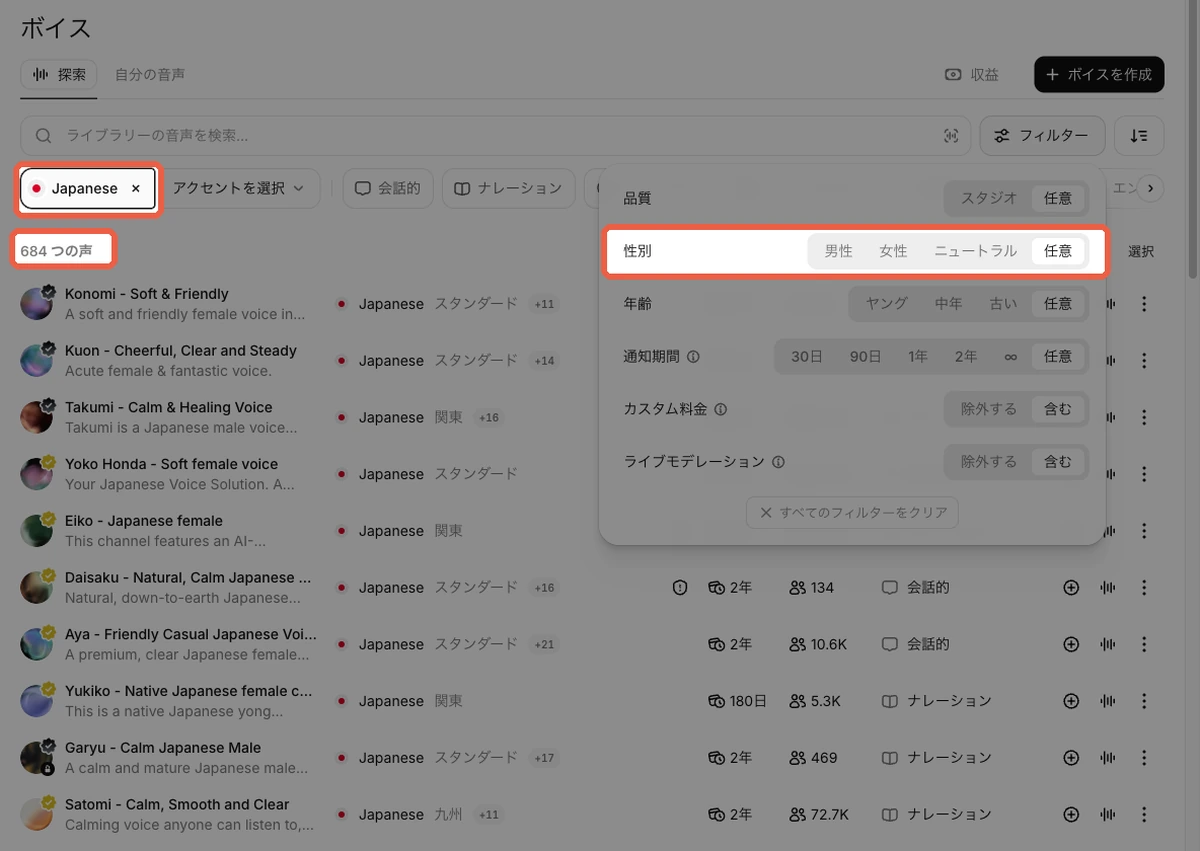
Task: Set live moderation to 除外する
Action: tap(989, 462)
